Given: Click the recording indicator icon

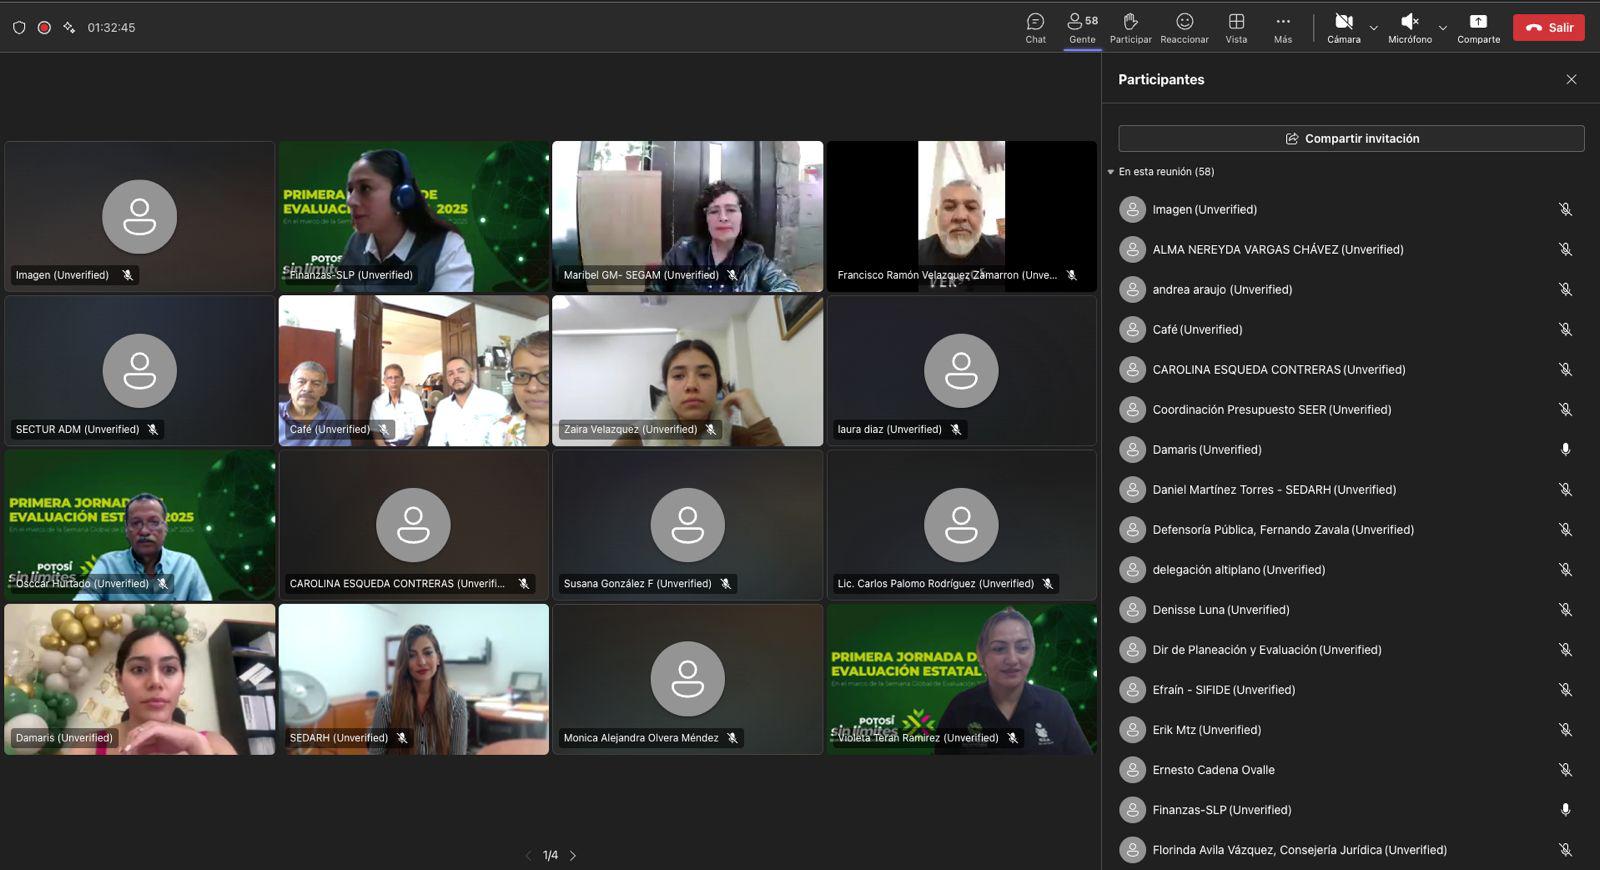Looking at the screenshot, I should [44, 28].
